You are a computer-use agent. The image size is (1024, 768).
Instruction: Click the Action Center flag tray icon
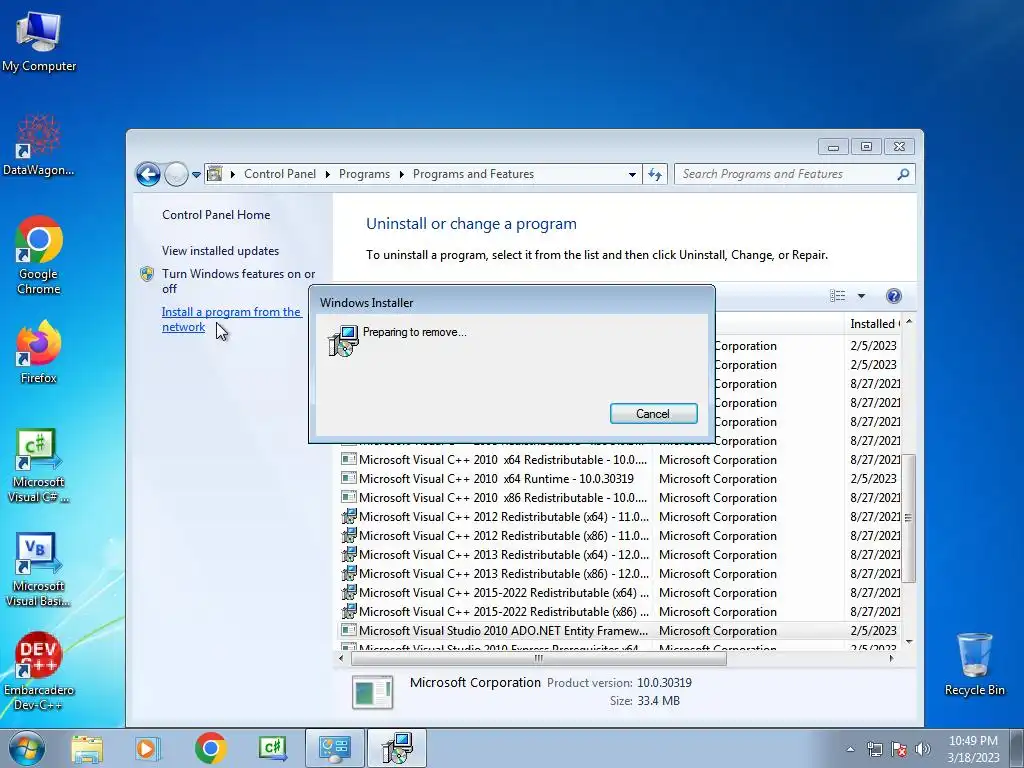pos(899,749)
